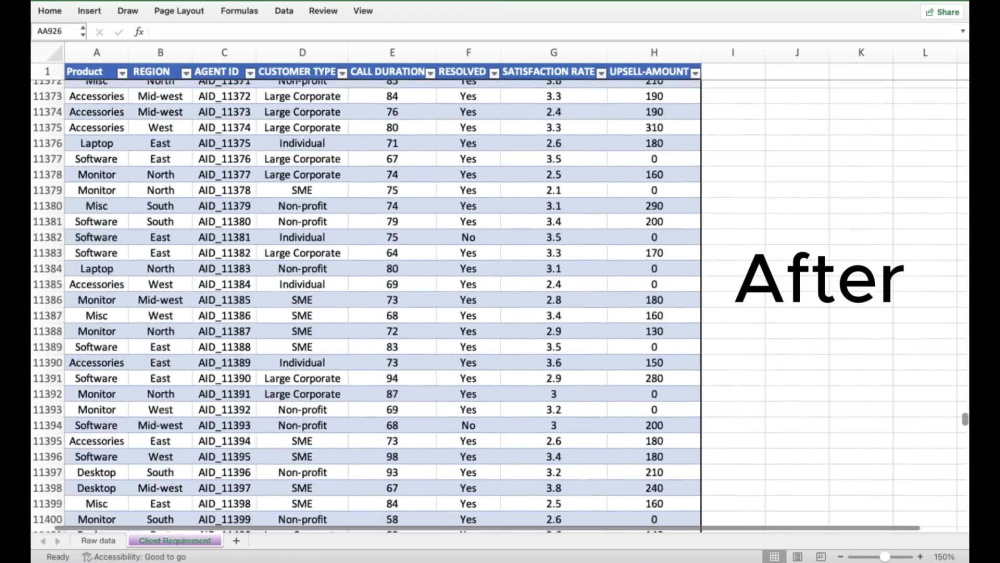The height and width of the screenshot is (563, 1000).
Task: Click call duration 98 in row 11396
Action: (392, 457)
